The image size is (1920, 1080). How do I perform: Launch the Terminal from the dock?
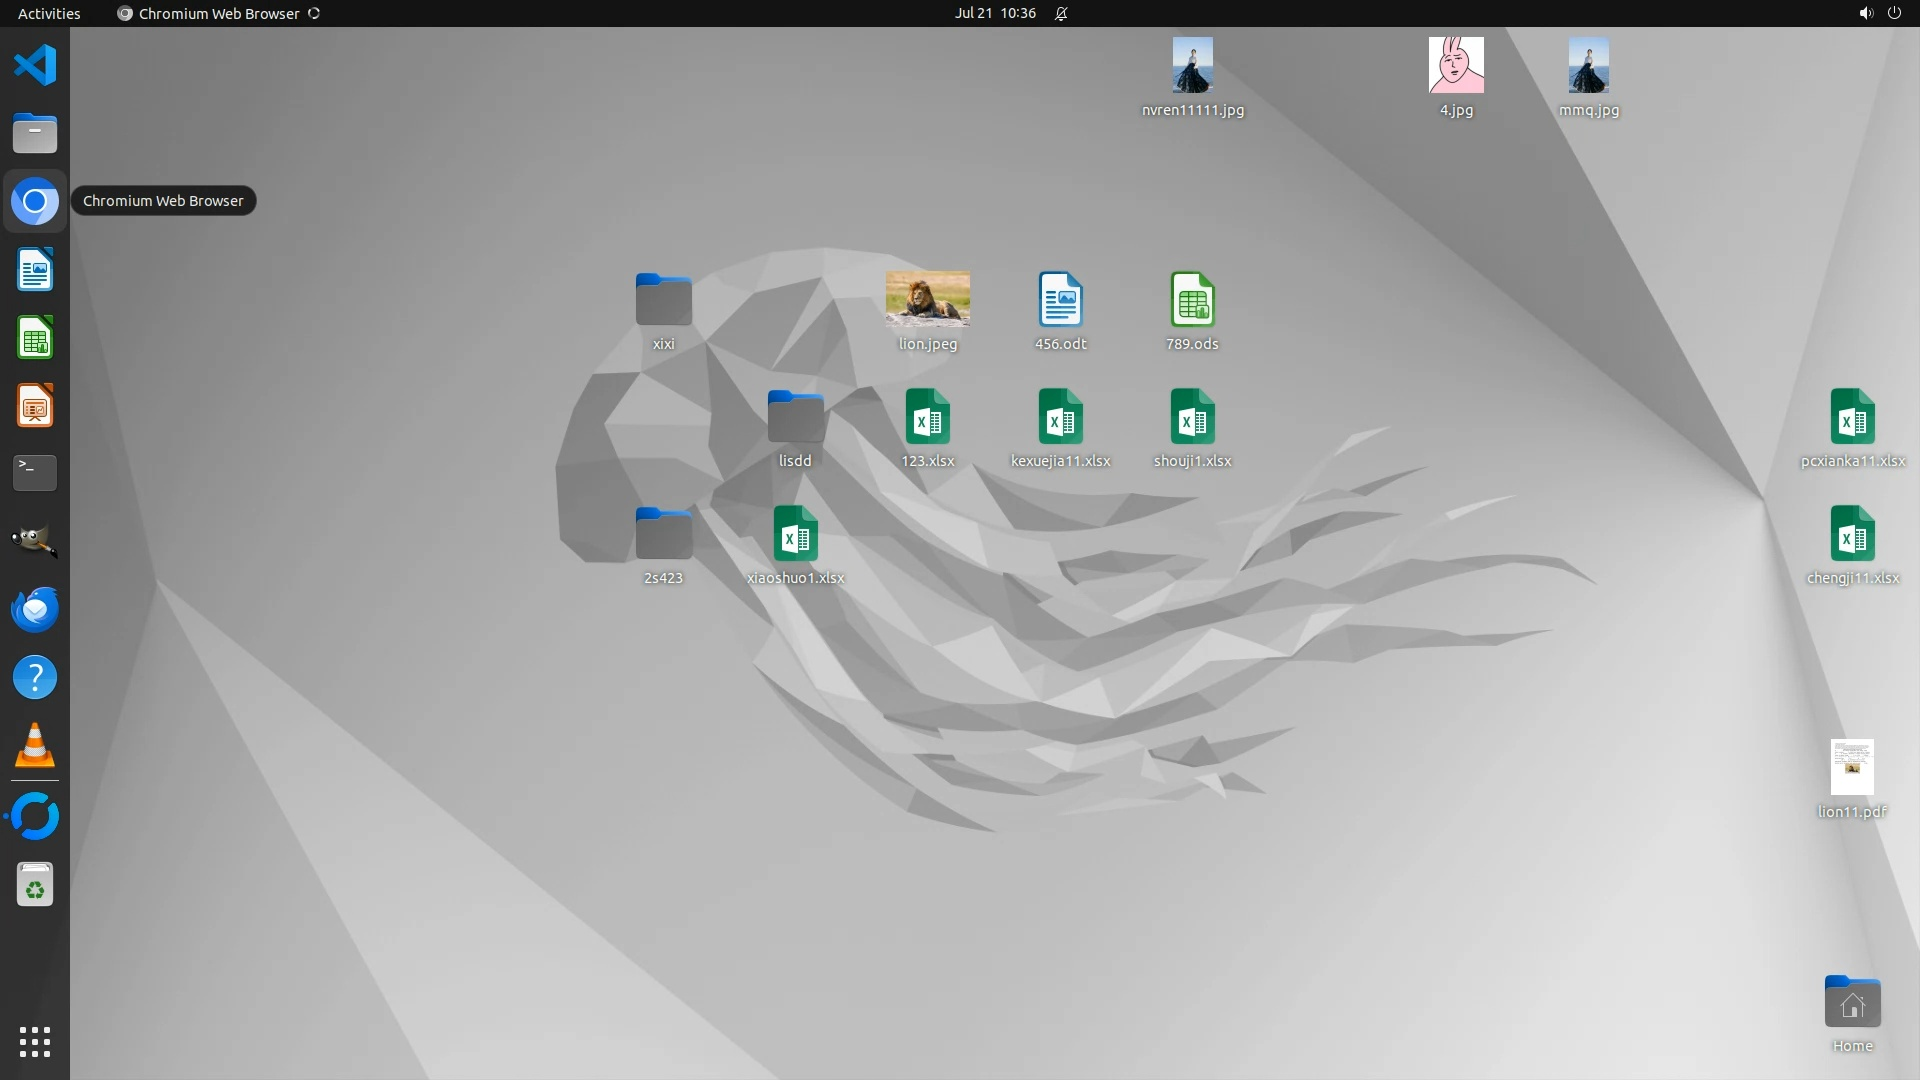pyautogui.click(x=35, y=473)
